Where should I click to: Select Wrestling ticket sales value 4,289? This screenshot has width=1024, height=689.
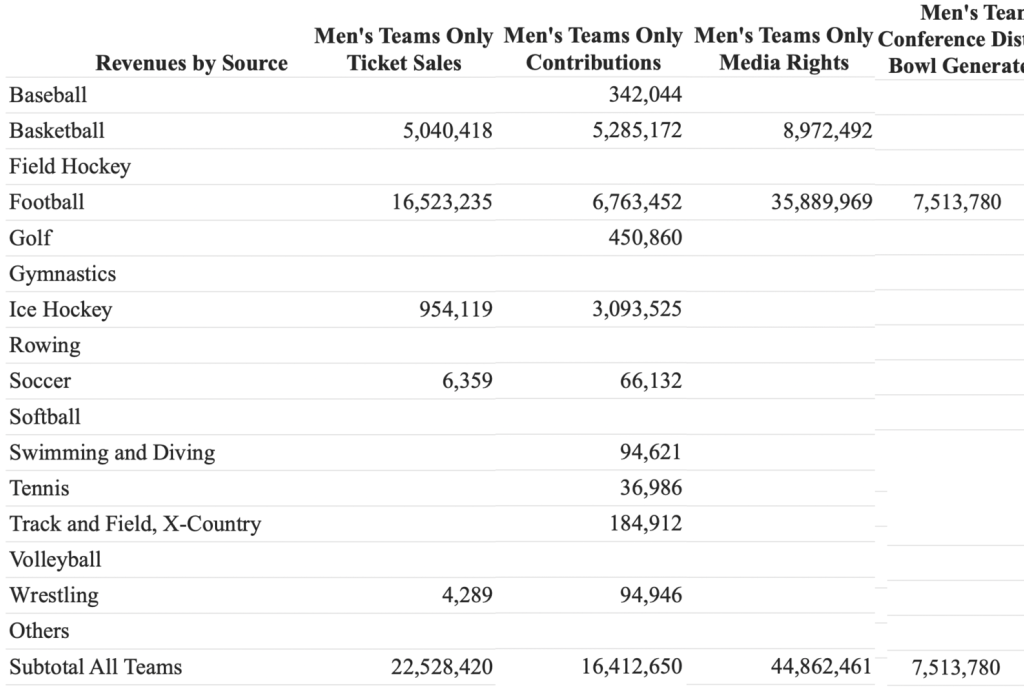tap(466, 596)
